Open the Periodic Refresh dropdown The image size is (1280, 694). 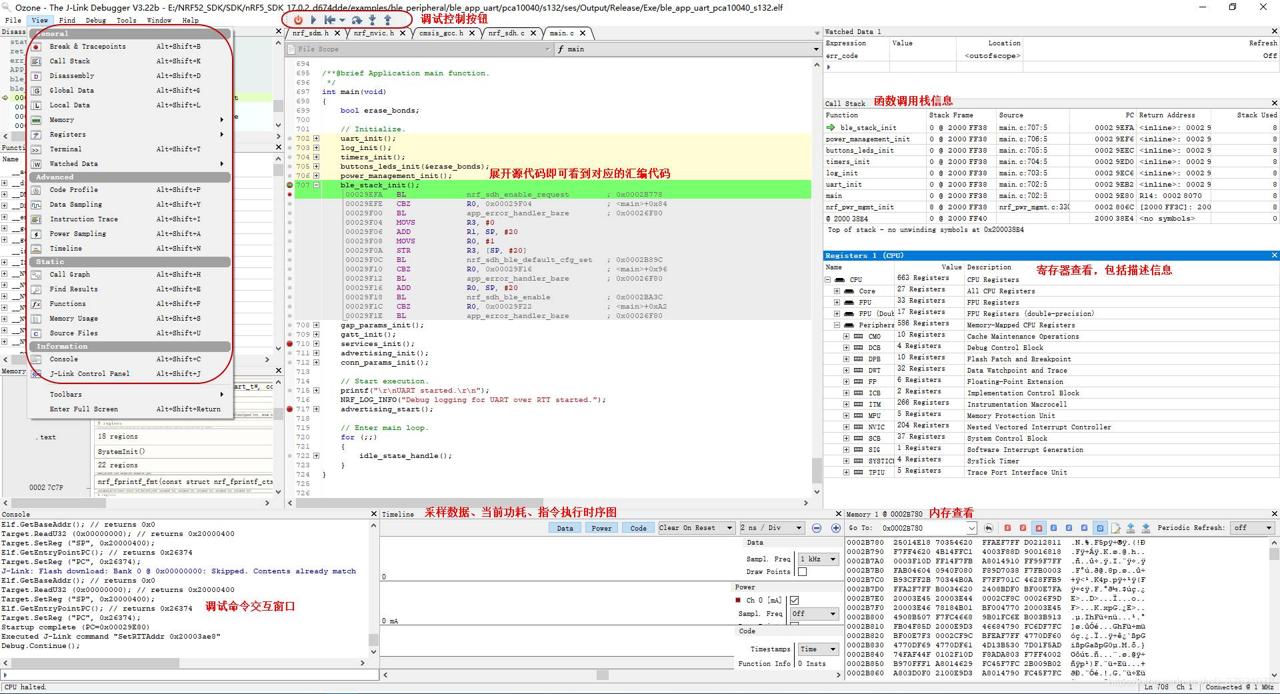pos(1252,528)
